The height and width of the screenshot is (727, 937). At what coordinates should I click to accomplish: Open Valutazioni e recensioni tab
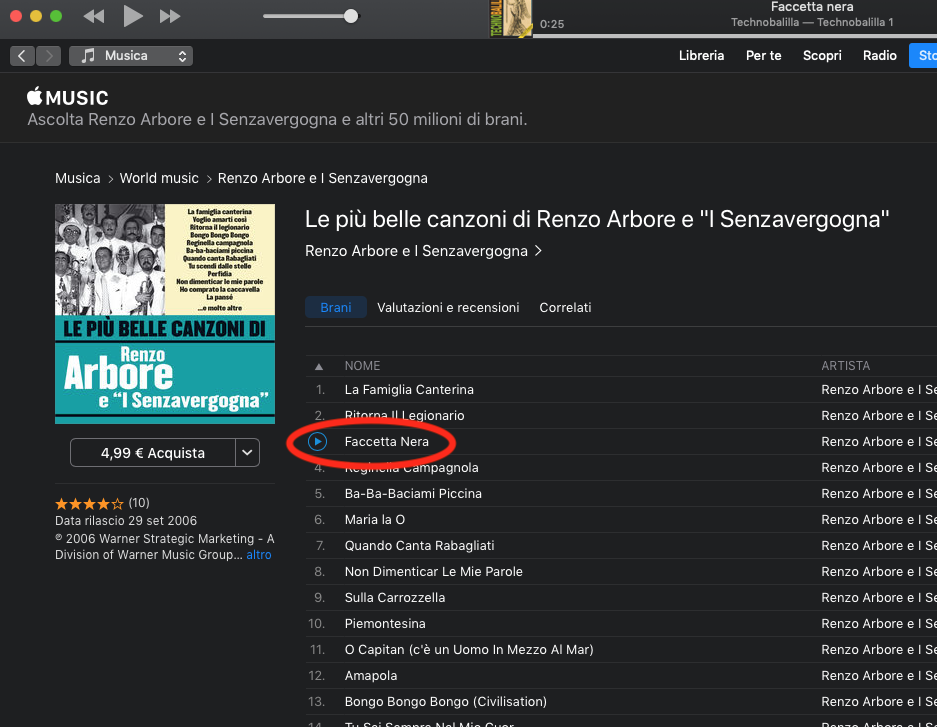coord(448,307)
